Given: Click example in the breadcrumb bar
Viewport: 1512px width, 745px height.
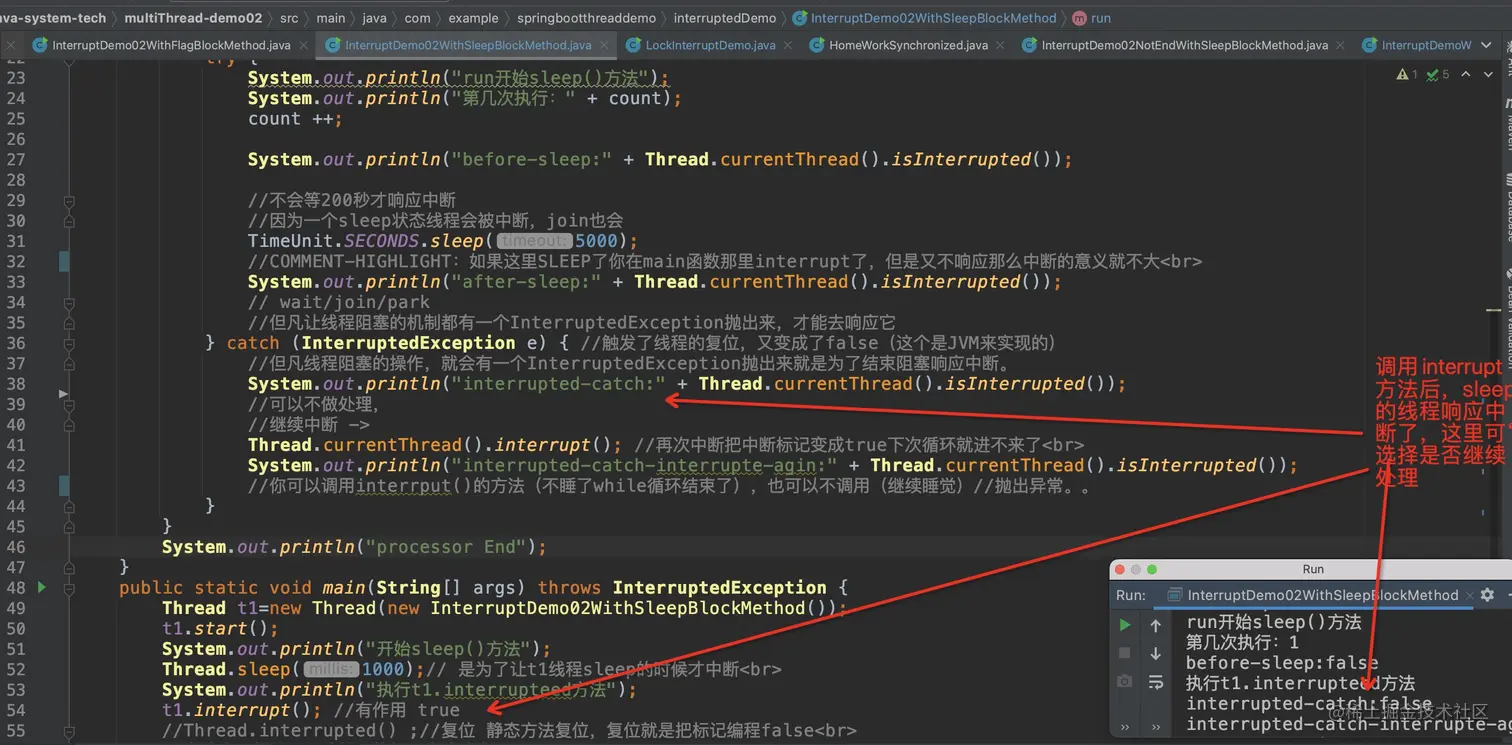Looking at the screenshot, I should click(473, 18).
